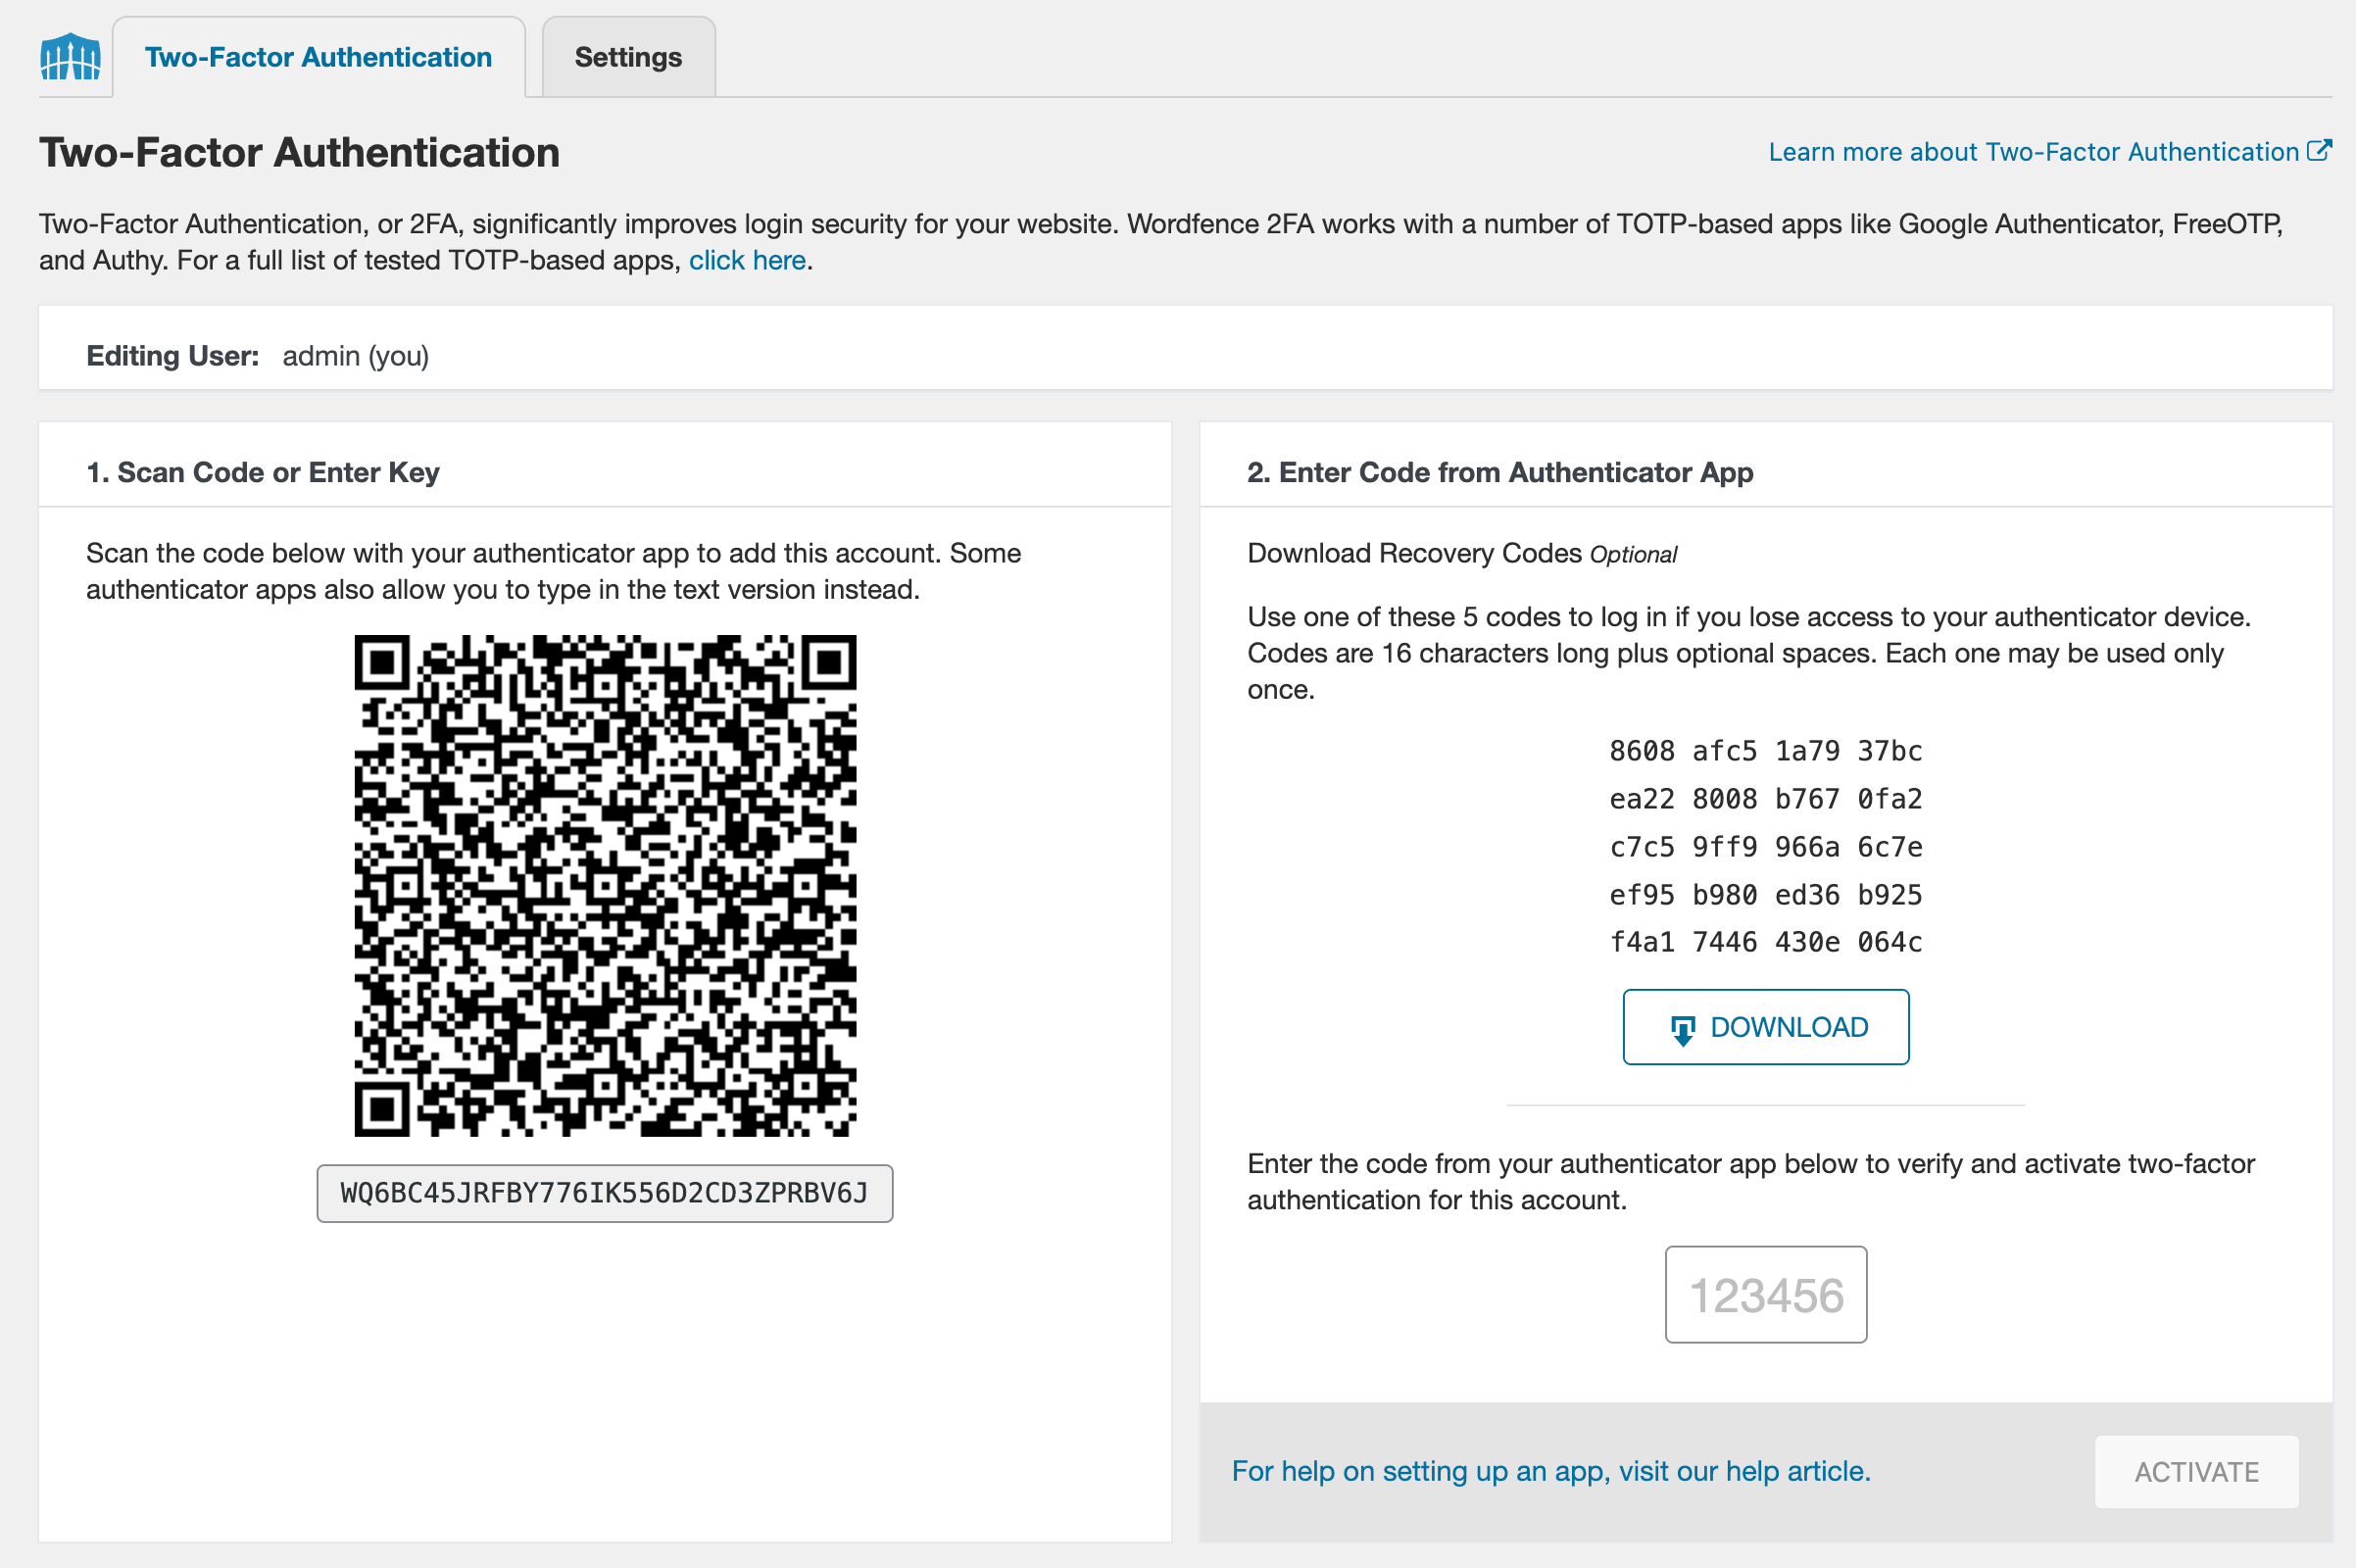Click recovery code starting with 8608
Image resolution: width=2356 pixels, height=1568 pixels.
(1765, 751)
